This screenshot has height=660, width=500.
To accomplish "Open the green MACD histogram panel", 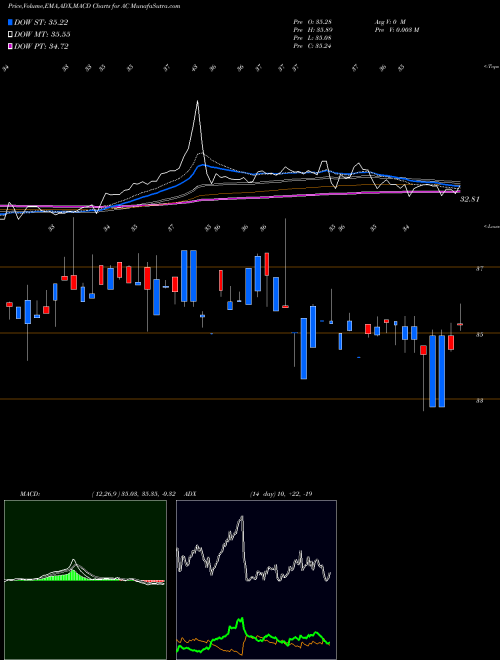I will click(85, 580).
